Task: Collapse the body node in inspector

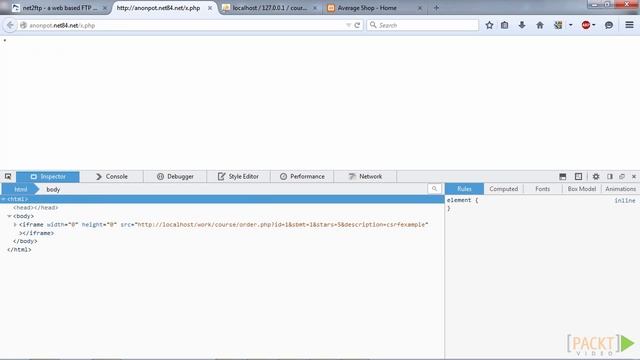Action: 9,216
